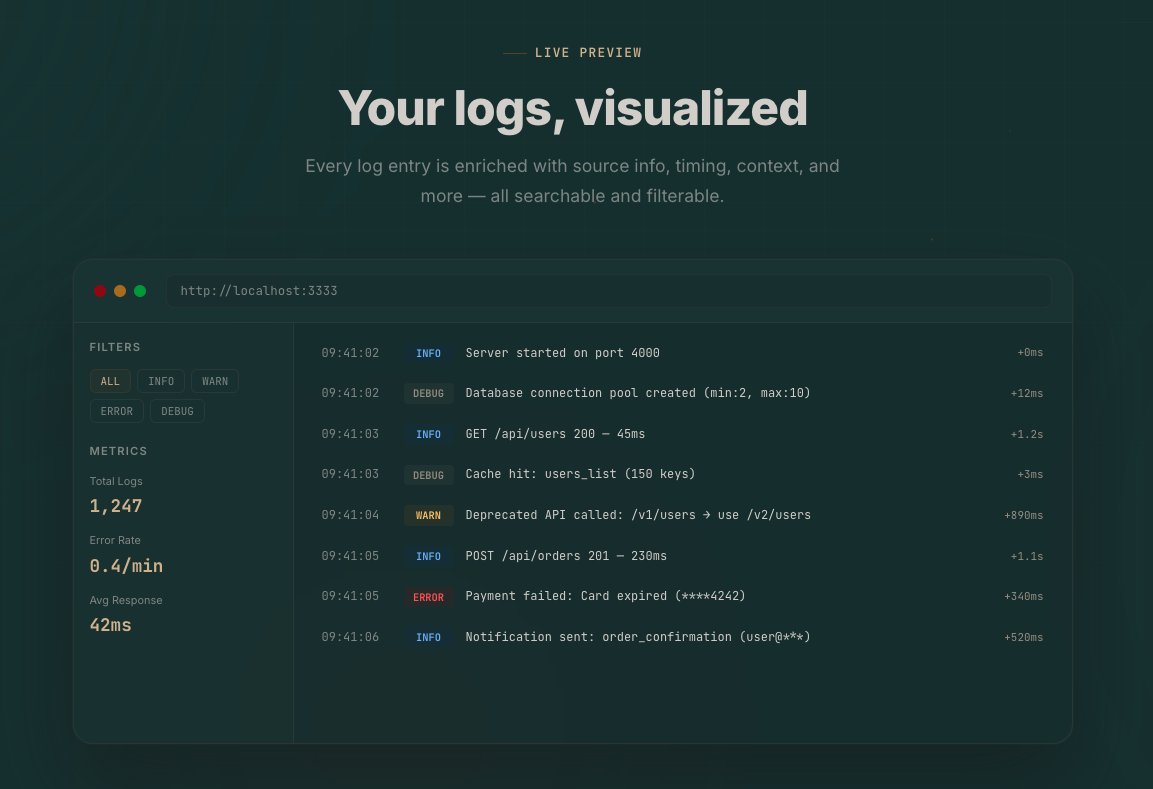Click the DEBUG badge on the database pool entry
This screenshot has height=789, width=1153.
pyautogui.click(x=428, y=393)
